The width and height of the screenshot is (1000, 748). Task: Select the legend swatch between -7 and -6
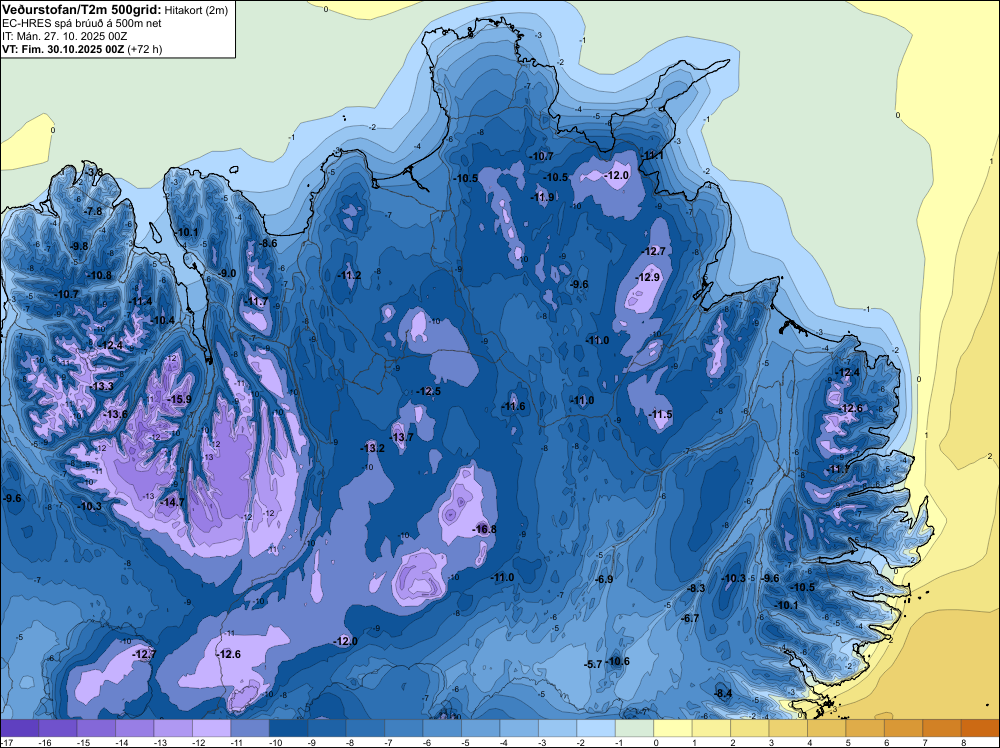pyautogui.click(x=404, y=728)
